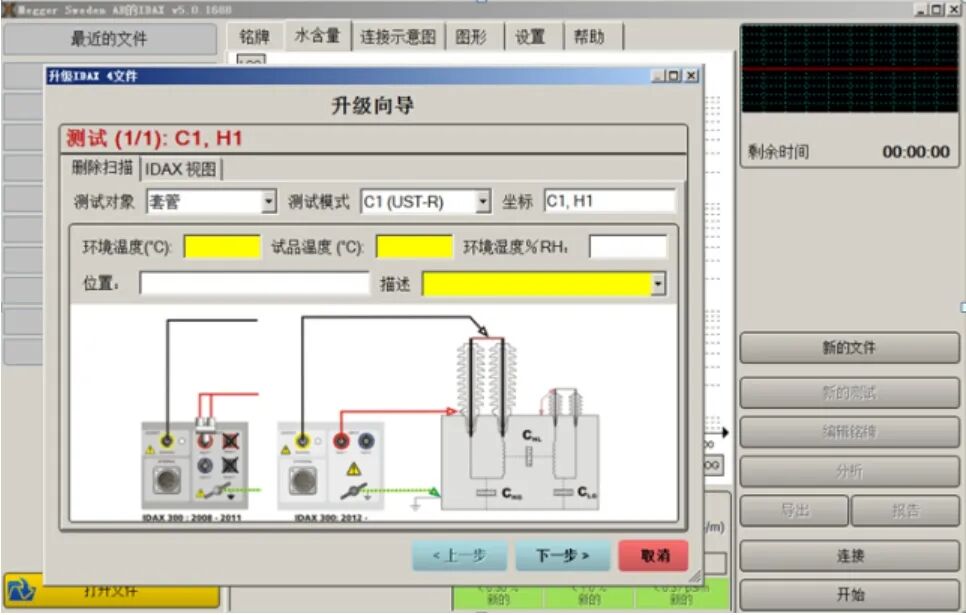Click the 新的文件 button
966x615 pixels.
[x=850, y=348]
